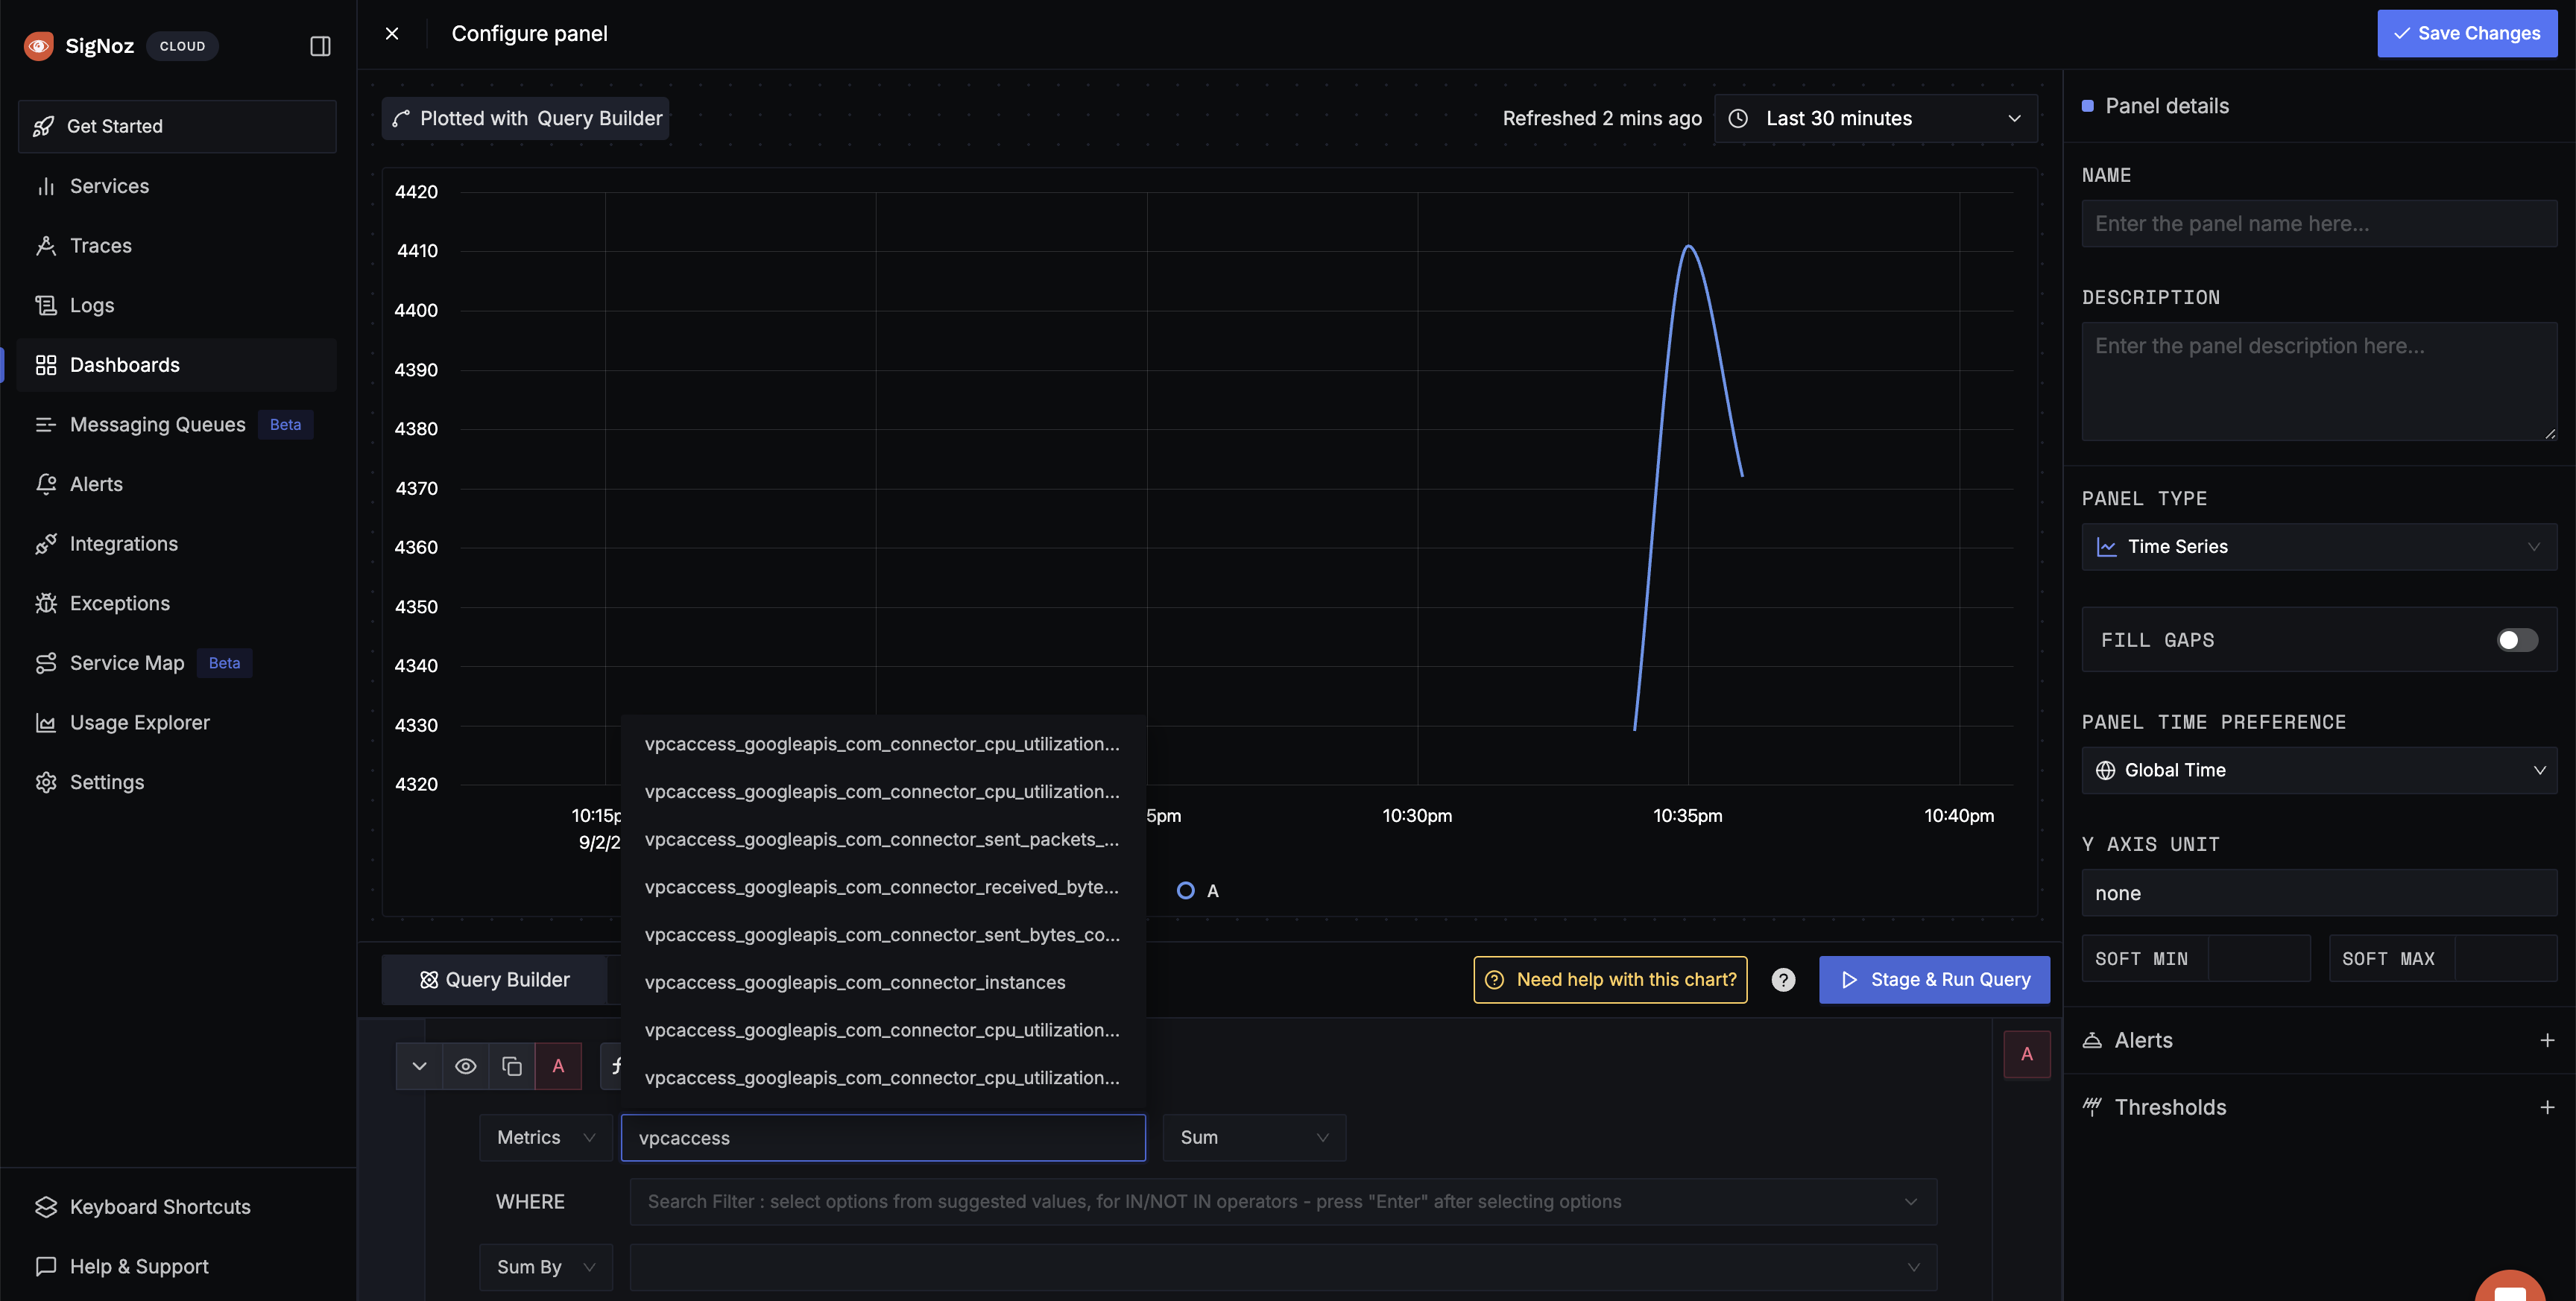This screenshot has height=1301, width=2576.
Task: Select vpcaccess connector_sent_bytes metric option
Action: [x=883, y=935]
